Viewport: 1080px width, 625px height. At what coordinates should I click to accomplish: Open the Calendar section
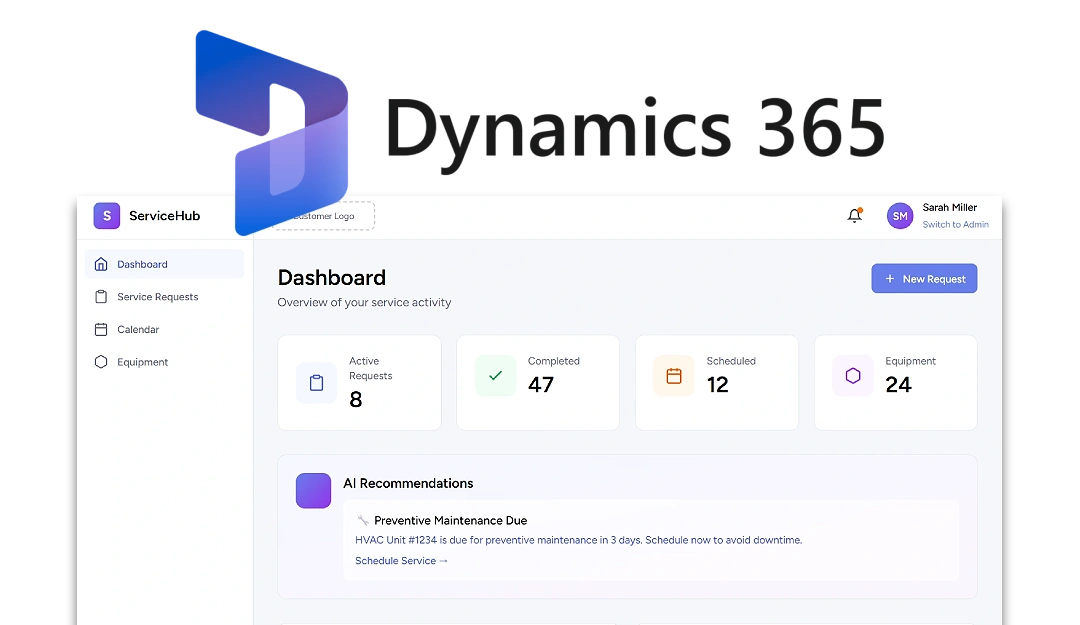(x=140, y=329)
